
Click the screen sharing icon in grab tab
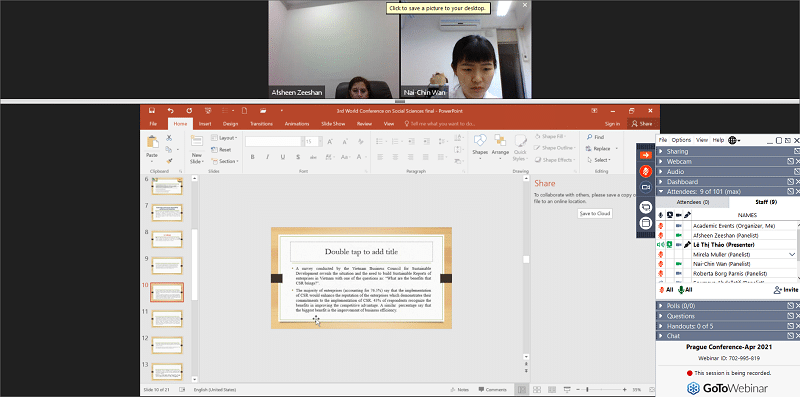coord(646,207)
